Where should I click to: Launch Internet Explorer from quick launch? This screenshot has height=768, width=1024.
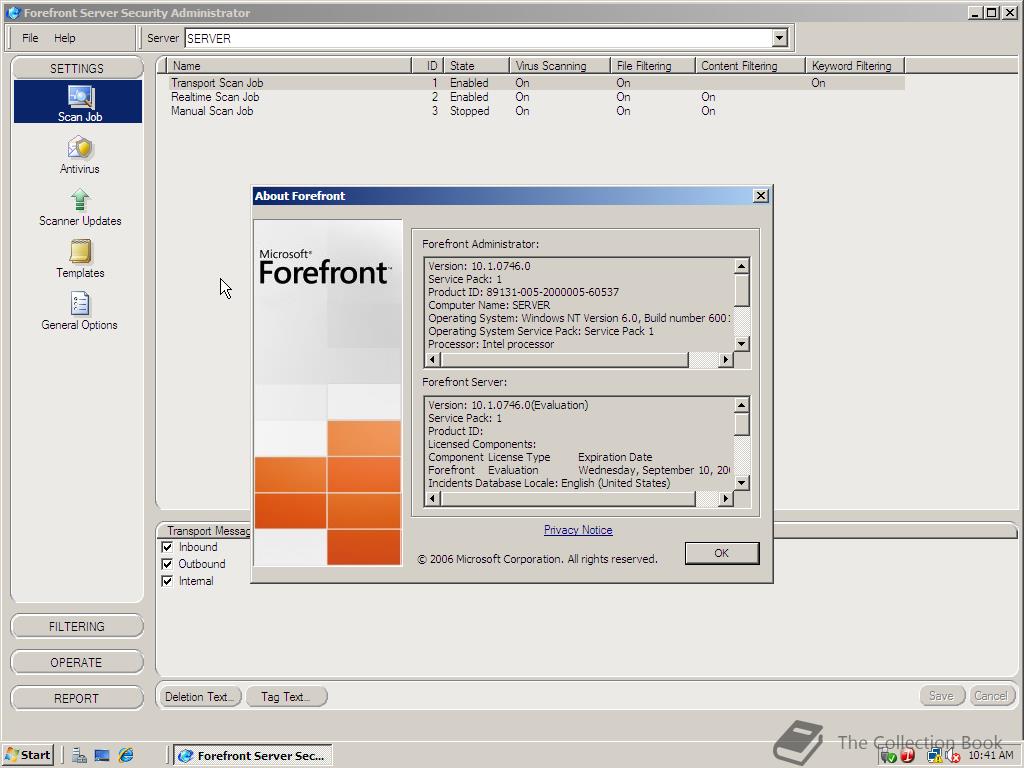125,756
